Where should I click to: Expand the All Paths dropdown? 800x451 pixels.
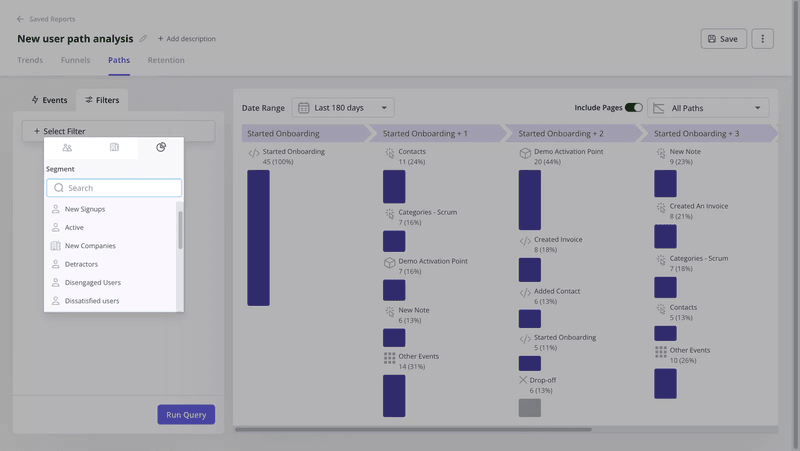pyautogui.click(x=708, y=108)
